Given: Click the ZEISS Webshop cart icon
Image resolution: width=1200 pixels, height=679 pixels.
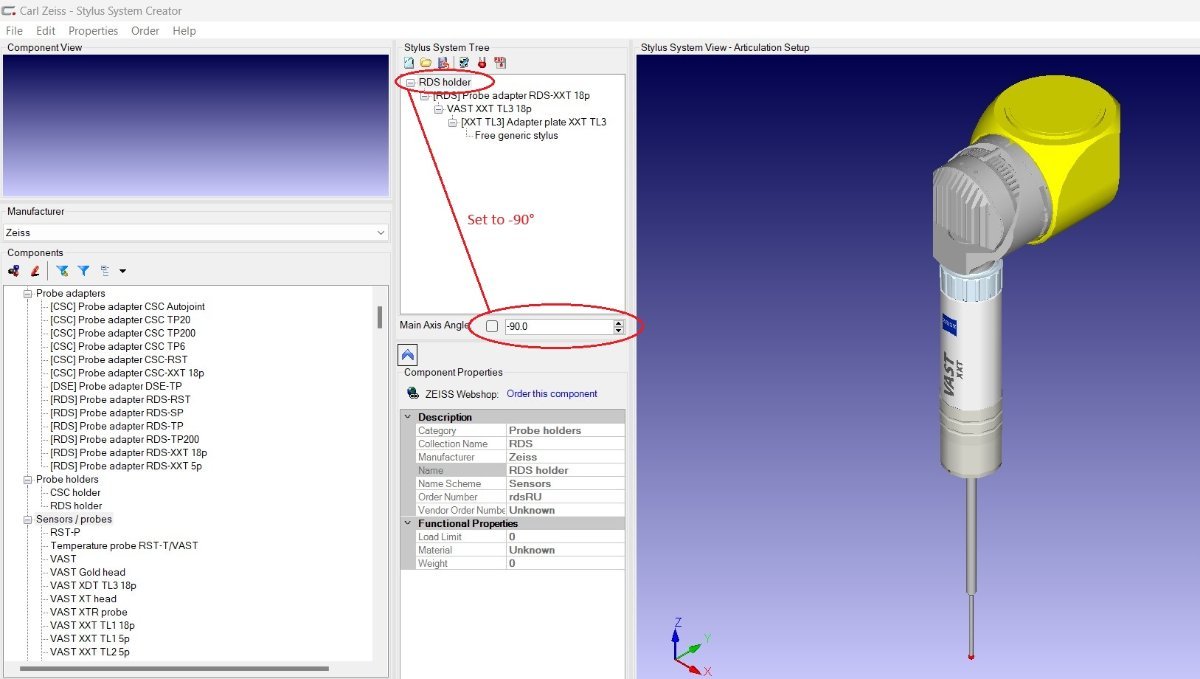Looking at the screenshot, I should pos(413,394).
